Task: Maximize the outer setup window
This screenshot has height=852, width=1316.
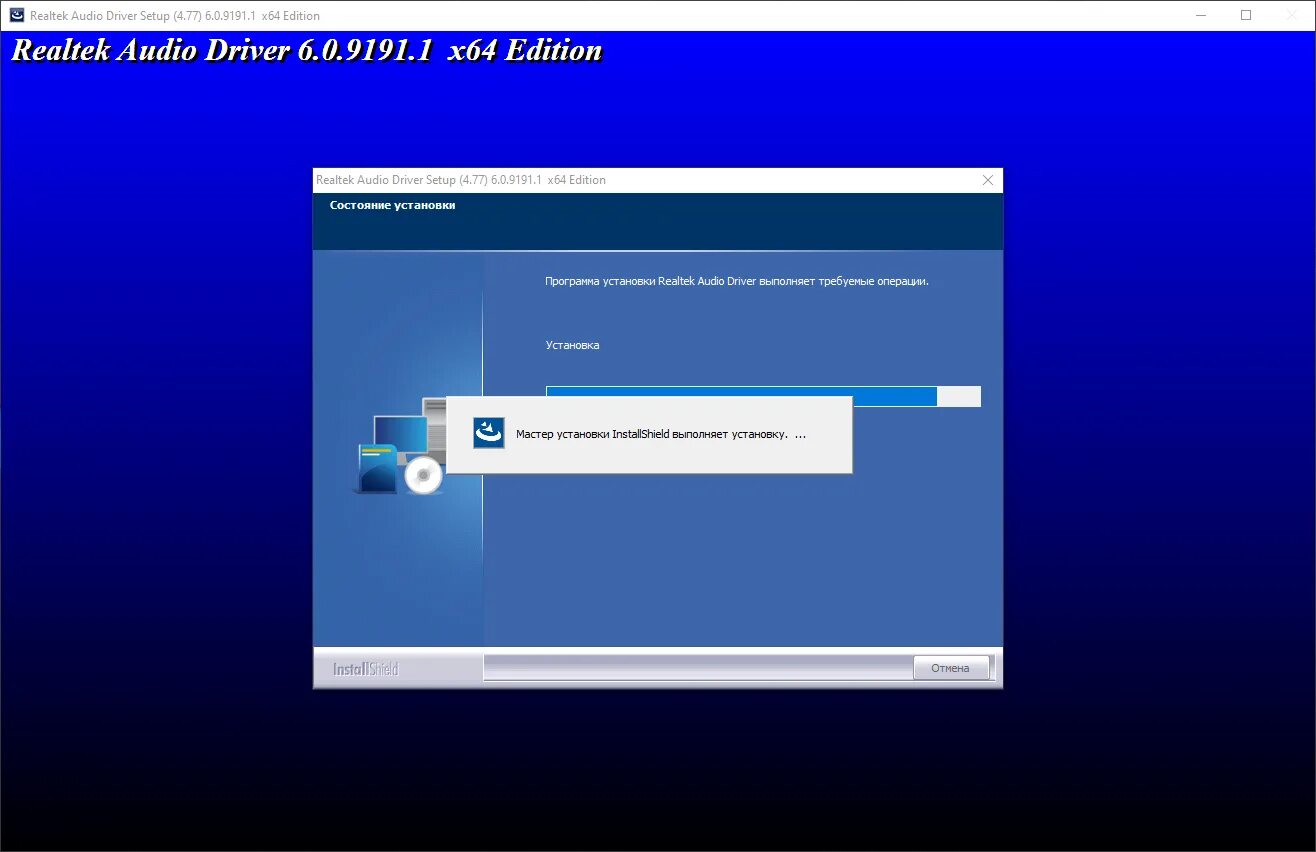Action: pos(1246,15)
